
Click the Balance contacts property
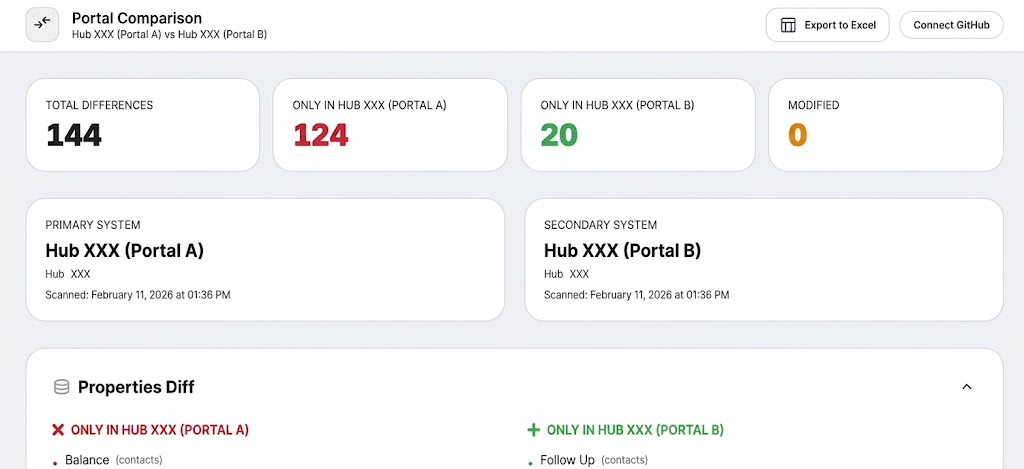coord(113,460)
